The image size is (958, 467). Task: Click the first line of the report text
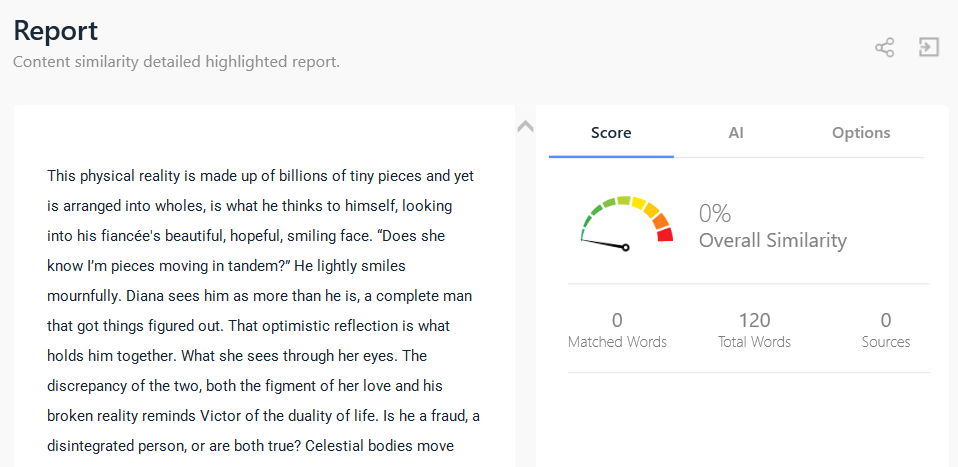(260, 176)
